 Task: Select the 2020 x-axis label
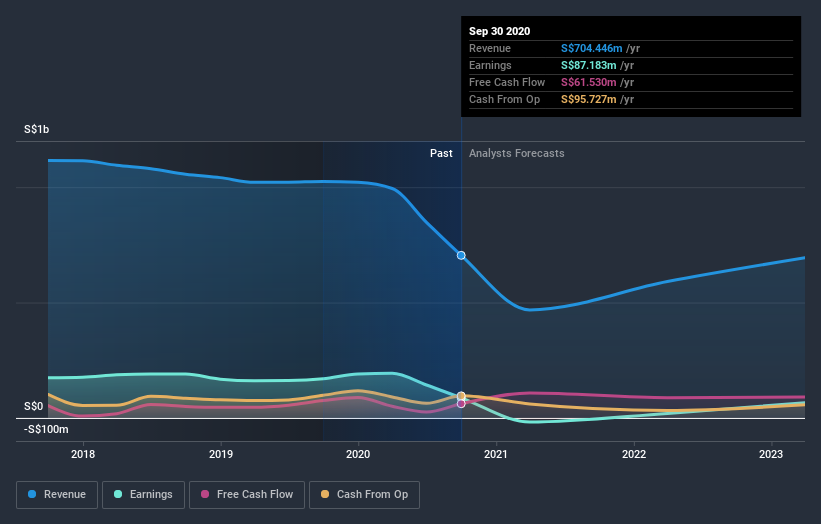[358, 454]
